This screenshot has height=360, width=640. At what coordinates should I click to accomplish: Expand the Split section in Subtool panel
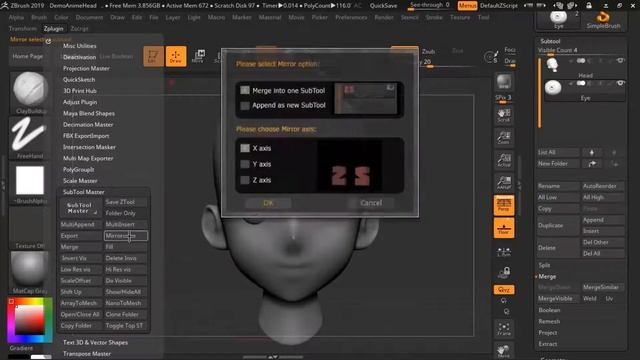tap(544, 265)
